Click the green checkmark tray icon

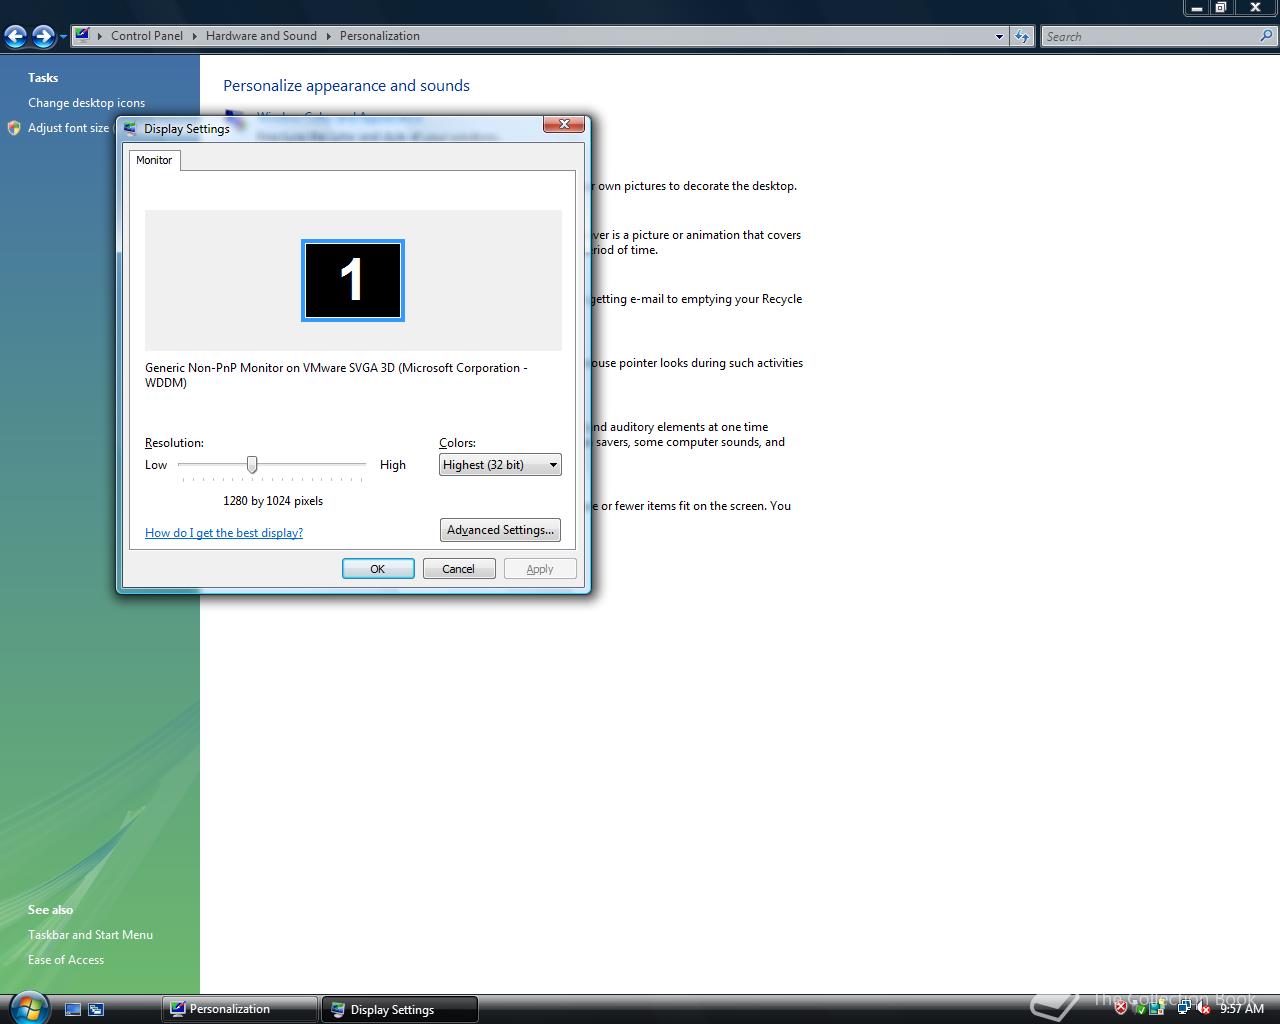click(1141, 1010)
